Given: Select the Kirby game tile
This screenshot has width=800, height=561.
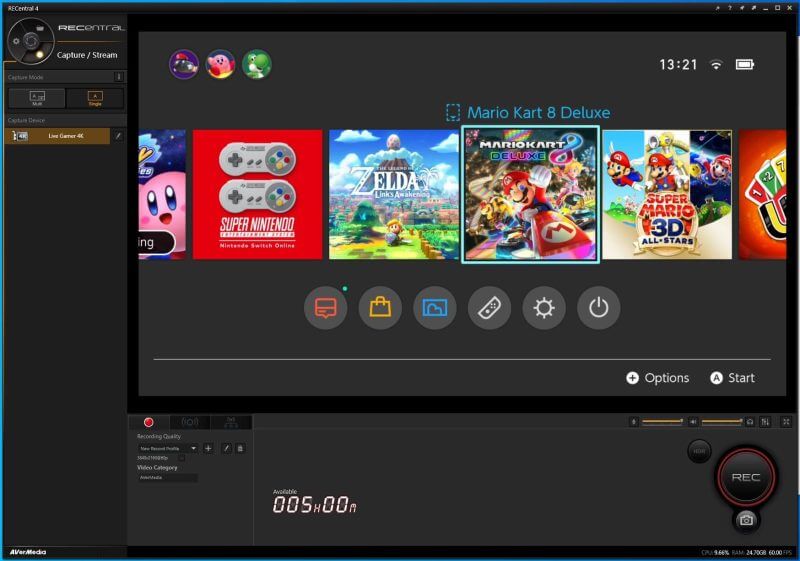Looking at the screenshot, I should (162, 194).
